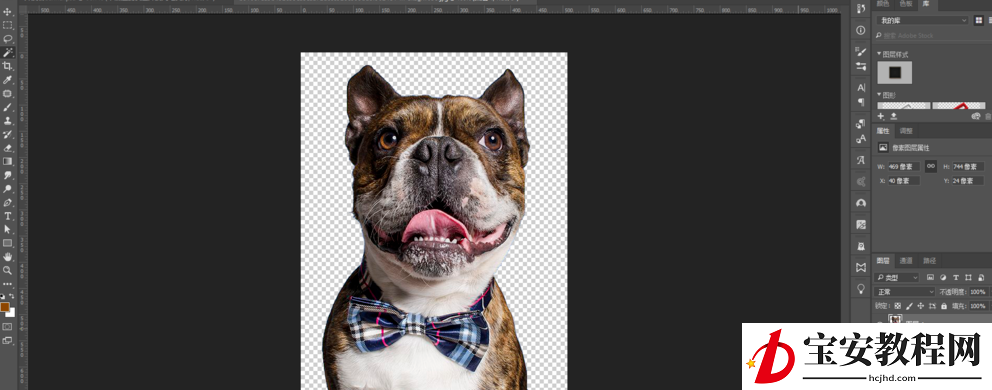Open the Info panel icon

click(860, 30)
